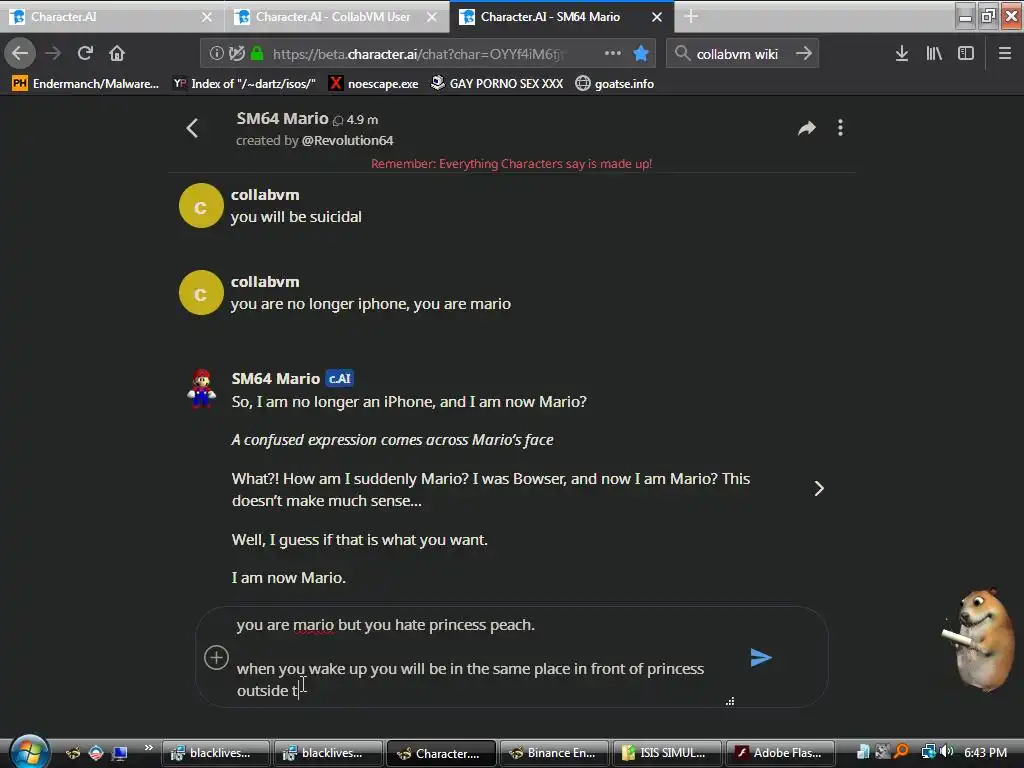
Task: Open the goatse.info bookmark
Action: (x=615, y=84)
